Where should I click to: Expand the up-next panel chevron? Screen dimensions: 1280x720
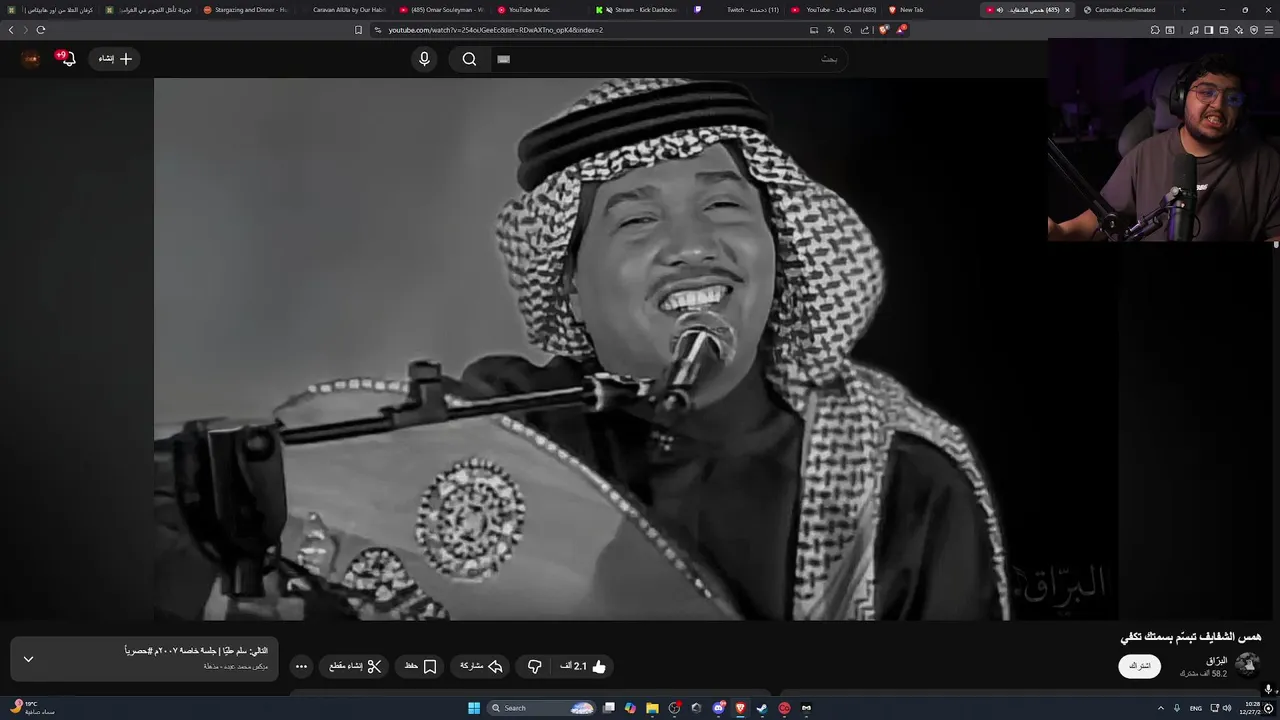[x=28, y=659]
